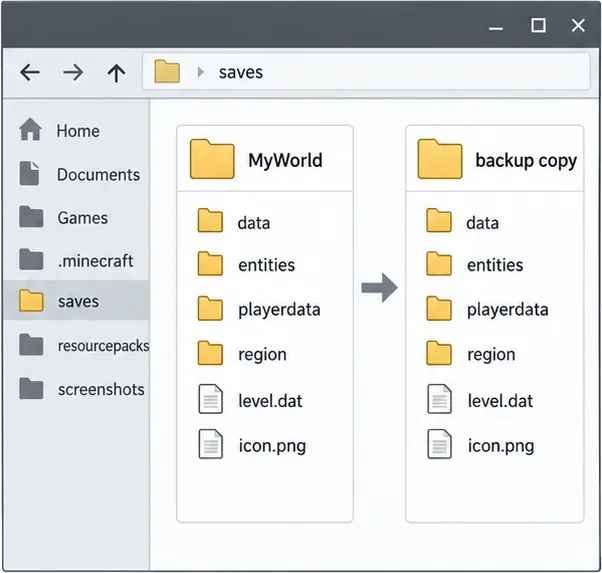Select resourcepacks in the sidebar
This screenshot has width=602, height=573.
click(x=84, y=345)
